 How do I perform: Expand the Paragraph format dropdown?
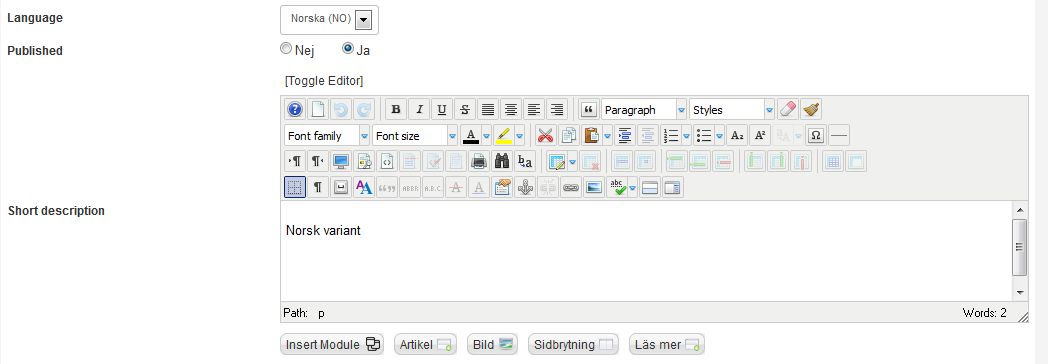(644, 110)
